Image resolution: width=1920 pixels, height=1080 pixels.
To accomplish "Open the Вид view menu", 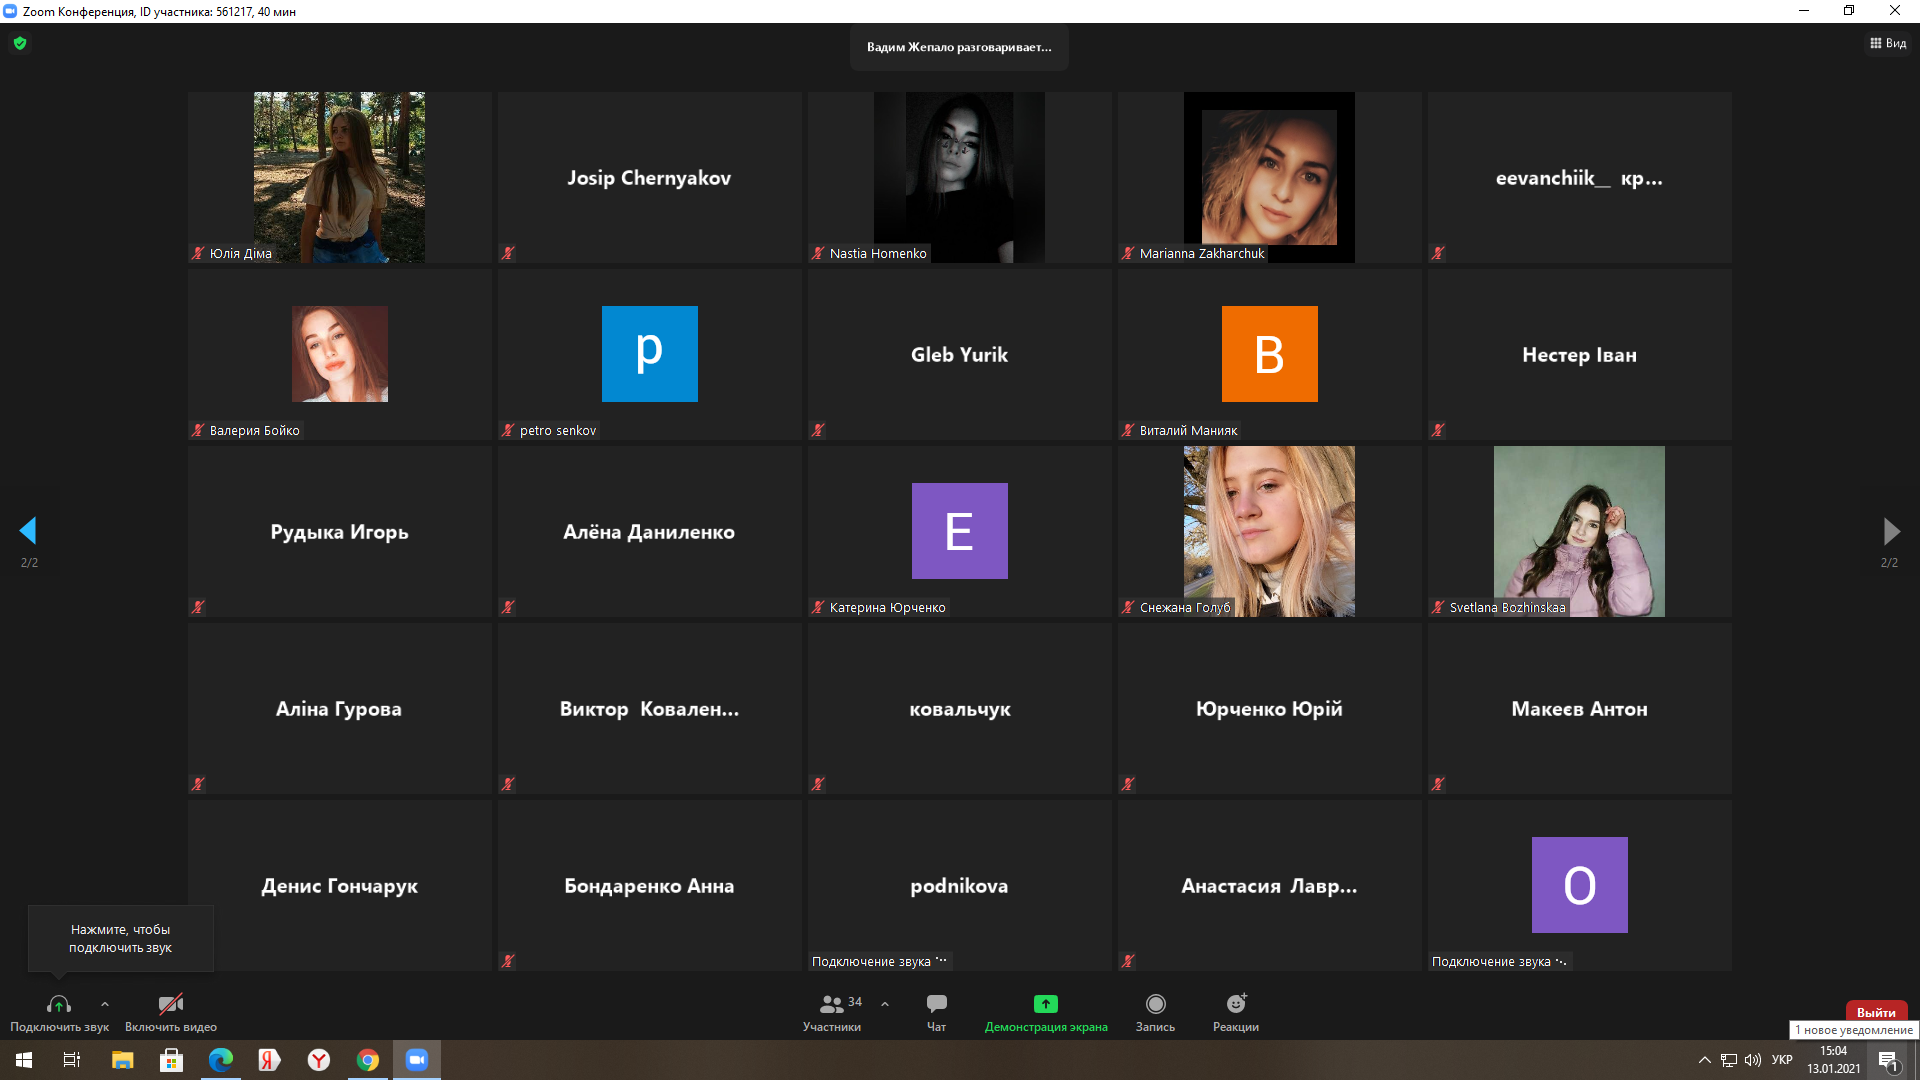I will [1888, 43].
